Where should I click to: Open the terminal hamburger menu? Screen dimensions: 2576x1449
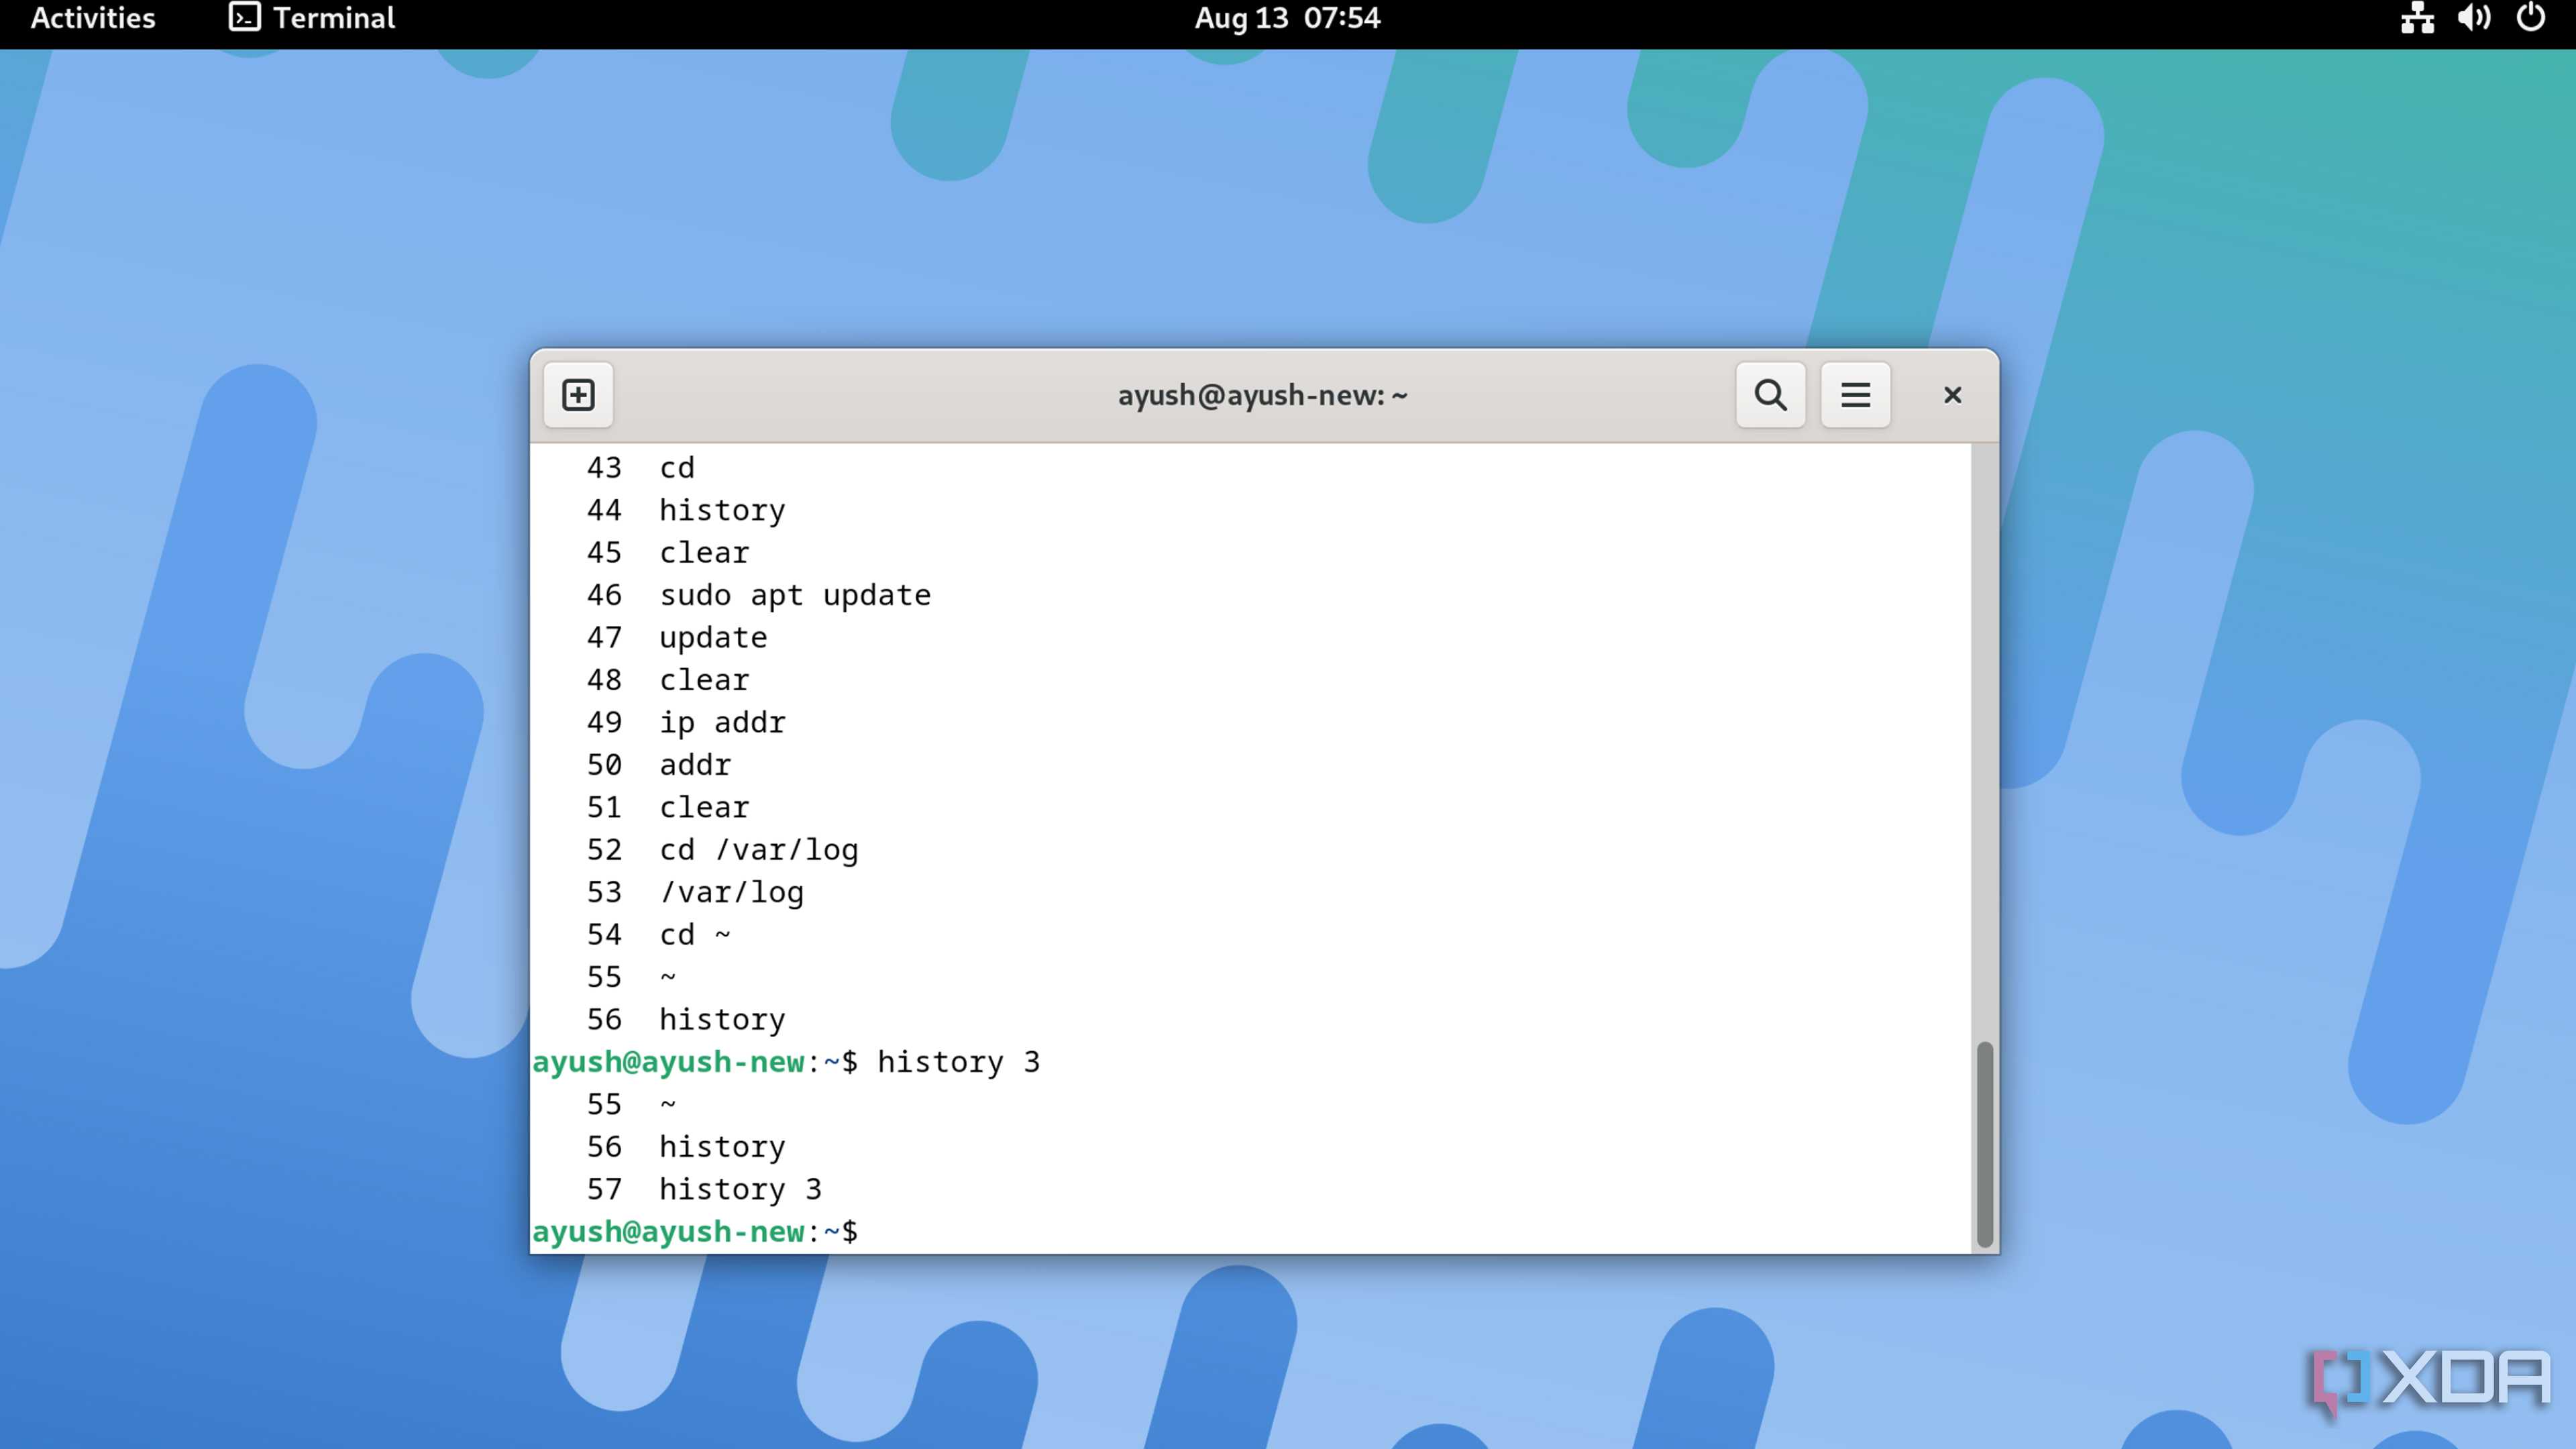point(1855,395)
